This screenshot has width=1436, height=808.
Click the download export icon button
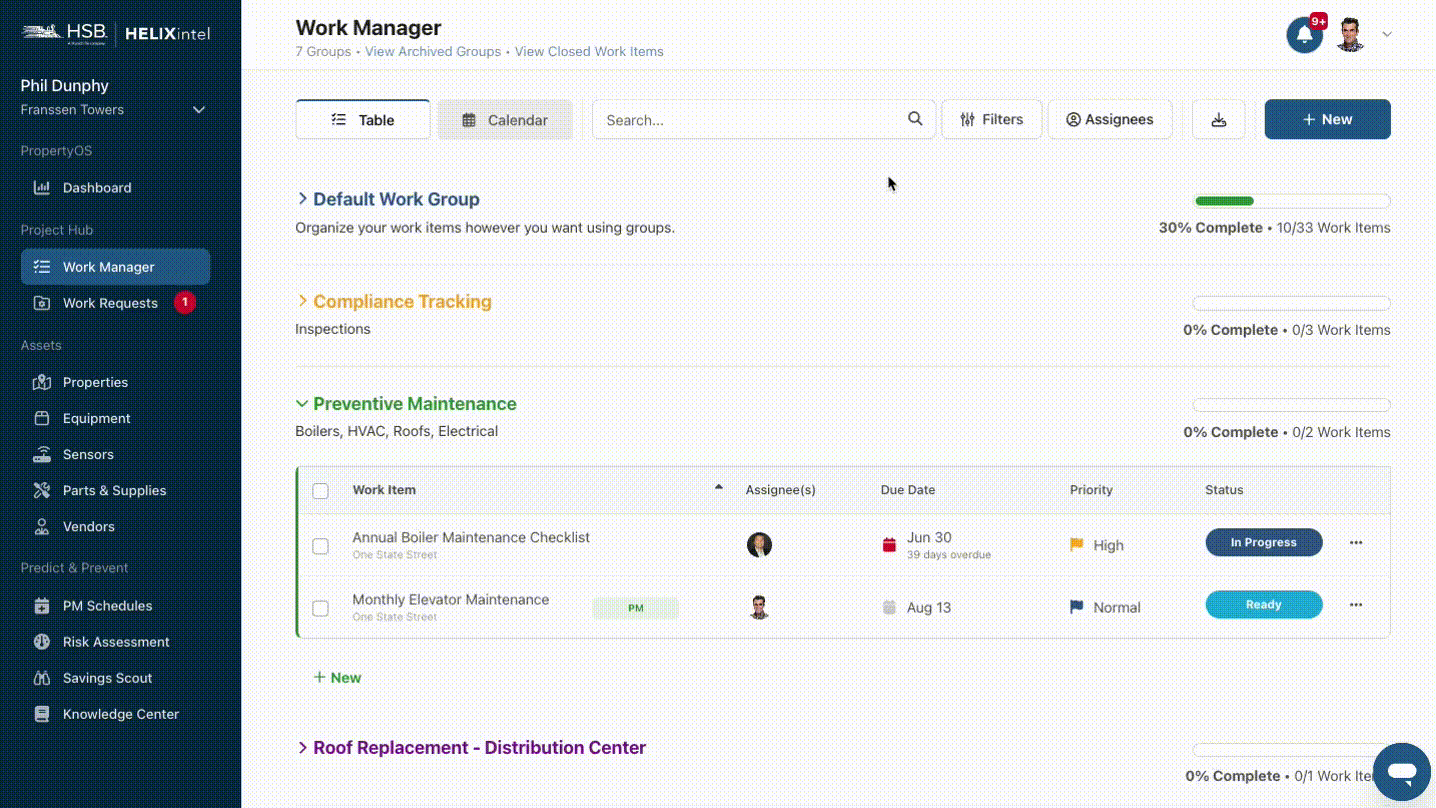click(1218, 119)
